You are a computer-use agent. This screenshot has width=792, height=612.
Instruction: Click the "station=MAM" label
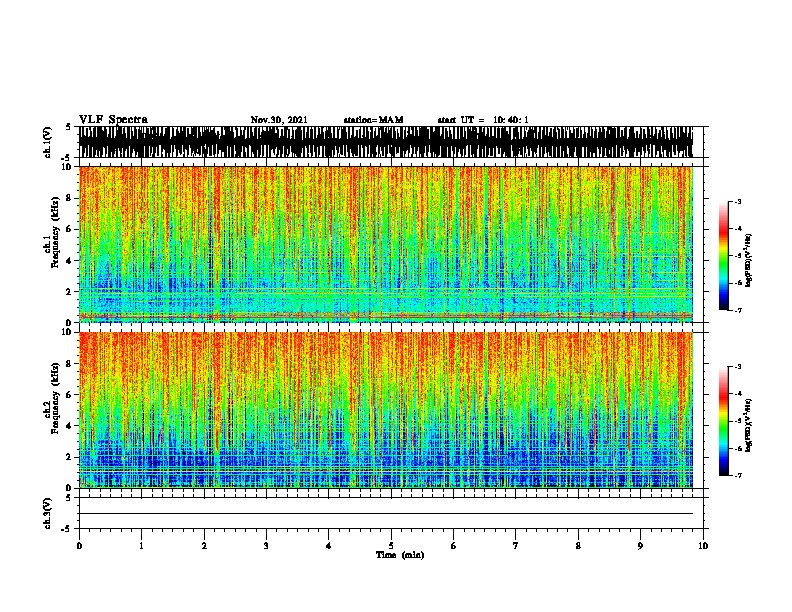[374, 120]
